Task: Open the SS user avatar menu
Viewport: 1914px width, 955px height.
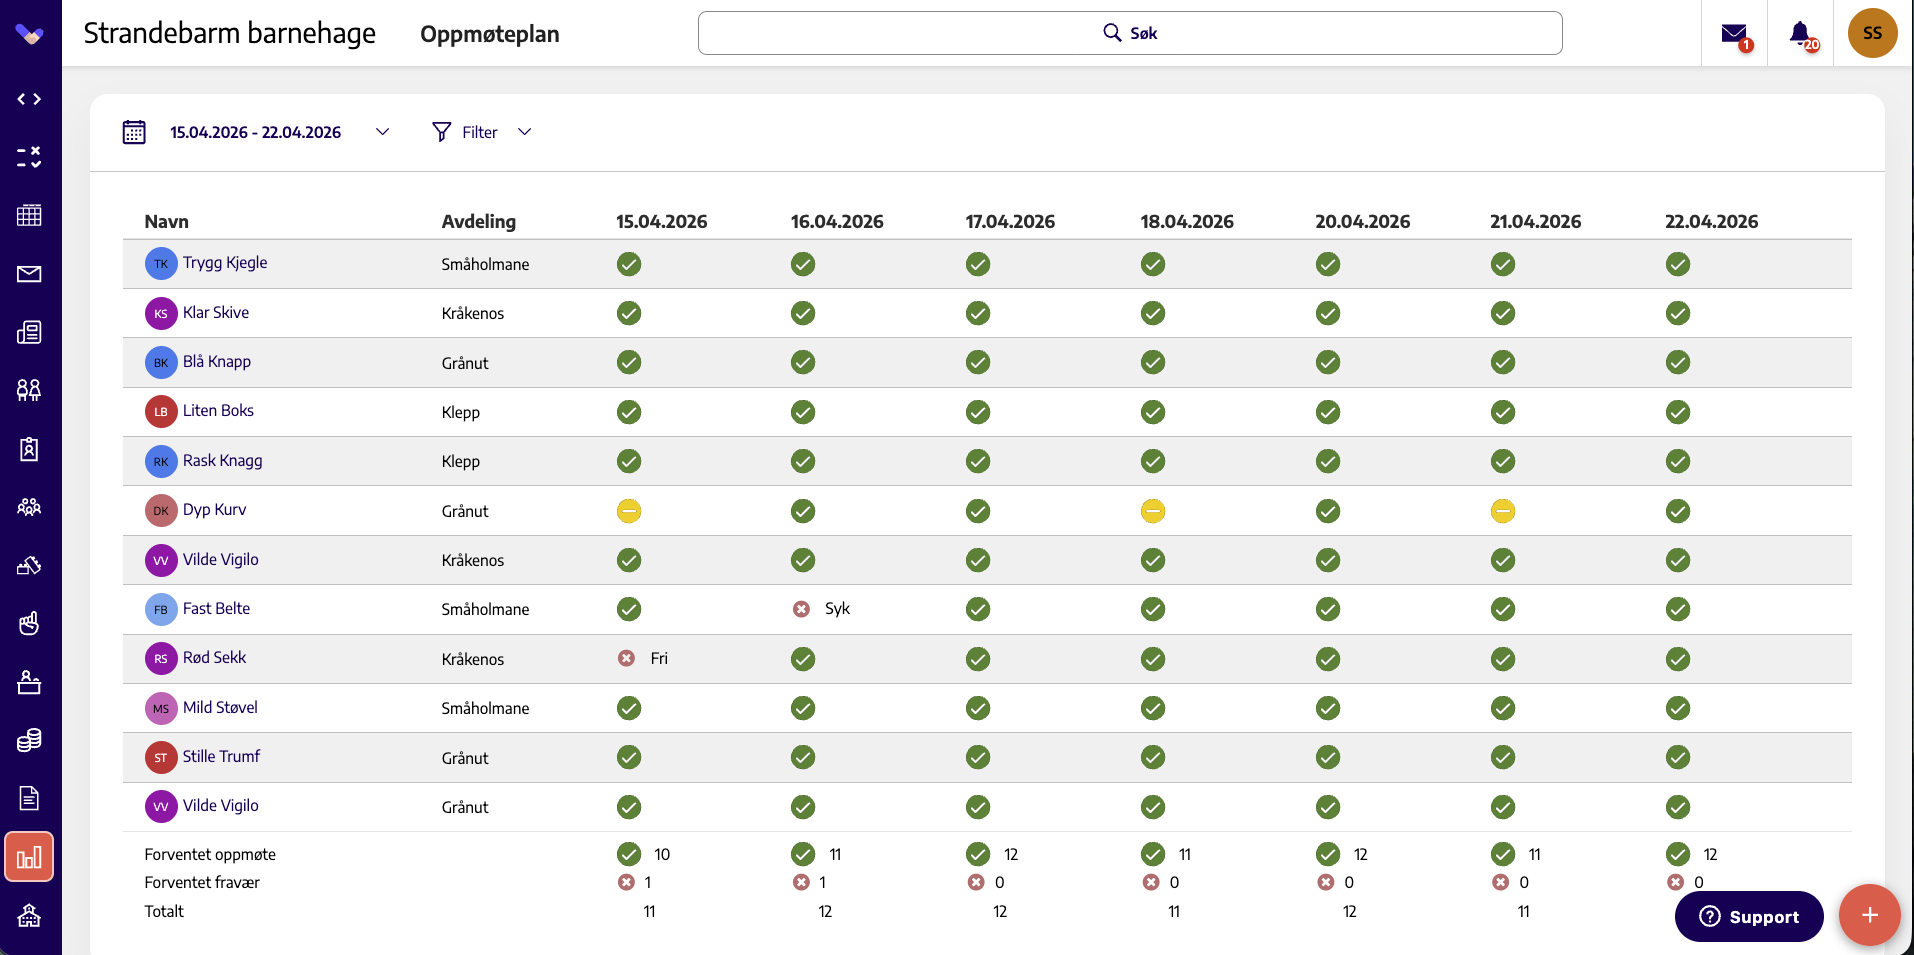Action: (x=1872, y=33)
